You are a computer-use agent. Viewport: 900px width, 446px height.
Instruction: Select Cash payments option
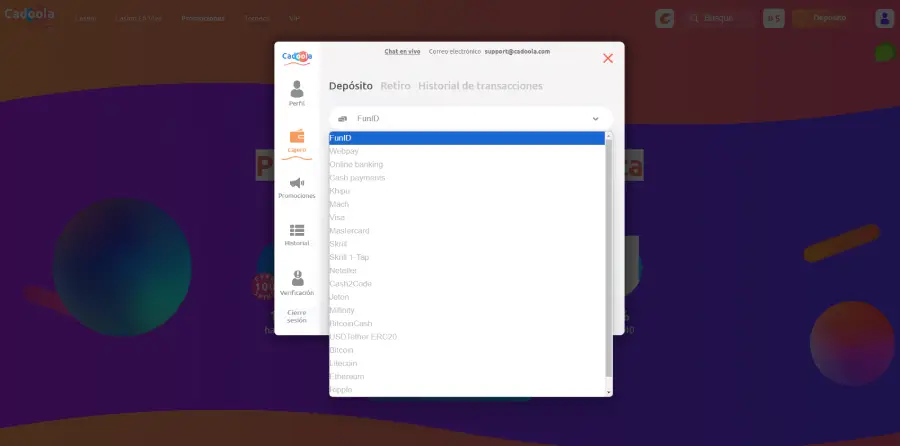(467, 178)
